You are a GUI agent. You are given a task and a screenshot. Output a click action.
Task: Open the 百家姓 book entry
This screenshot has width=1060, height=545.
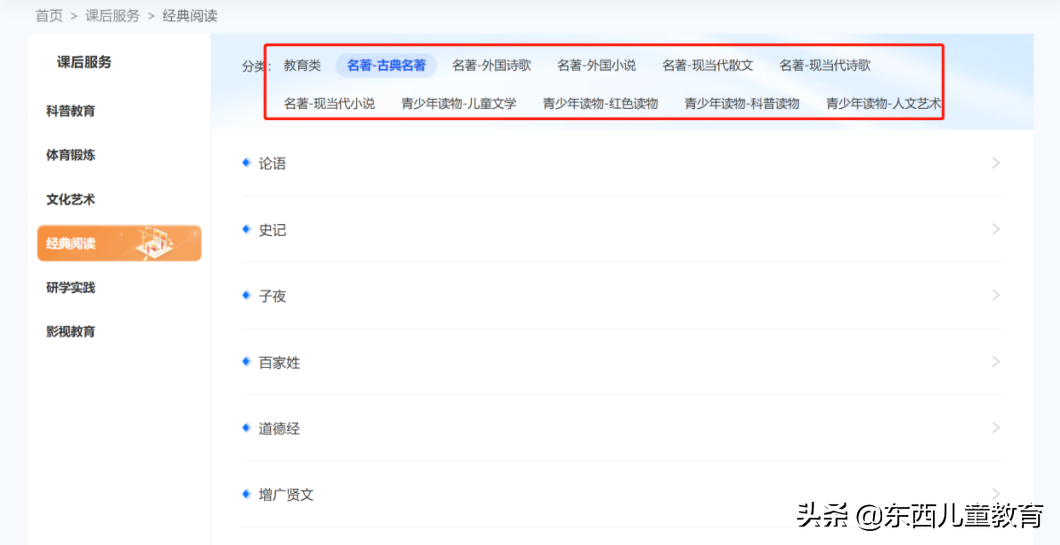(622, 362)
